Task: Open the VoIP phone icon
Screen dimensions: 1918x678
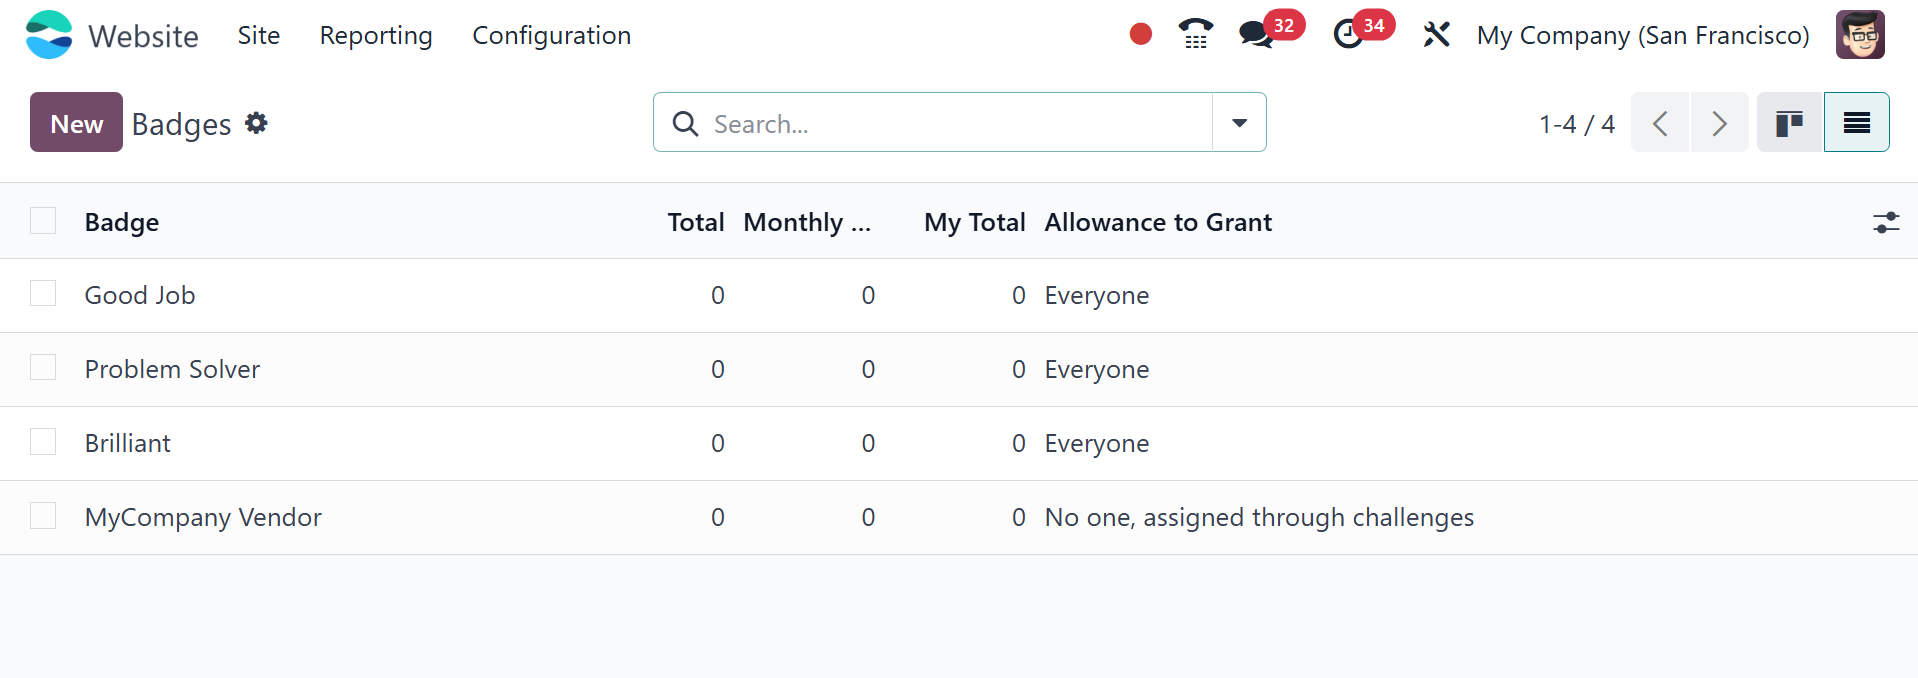Action: 1195,35
